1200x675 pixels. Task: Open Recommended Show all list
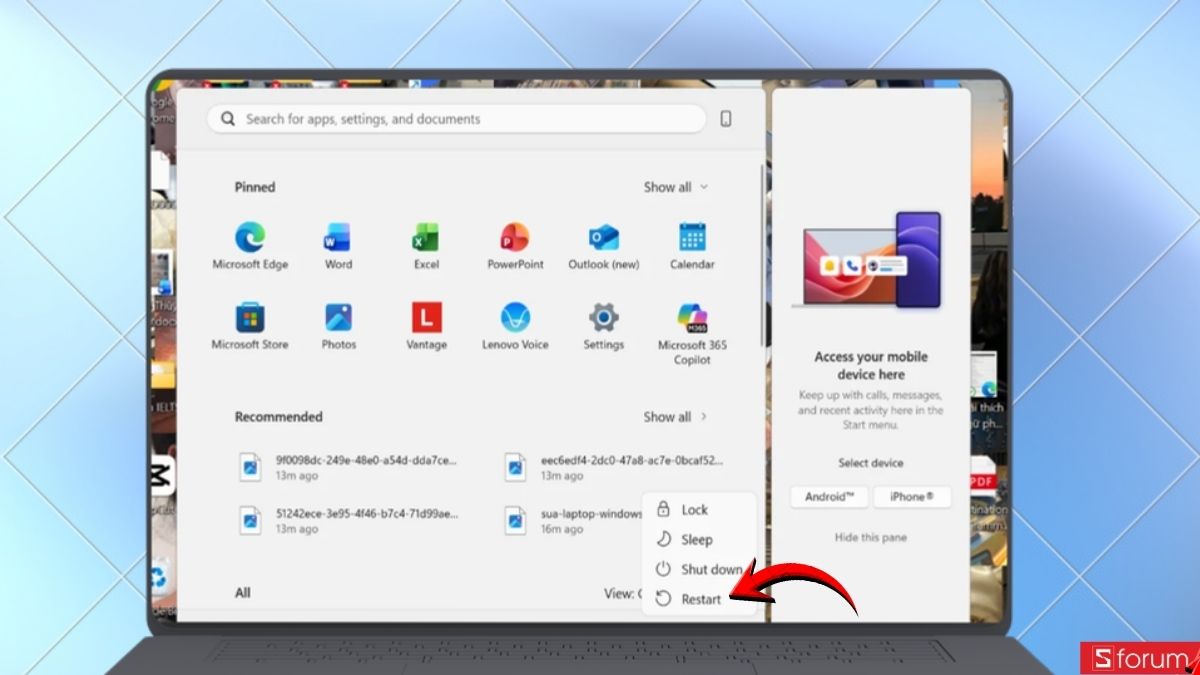tap(676, 417)
